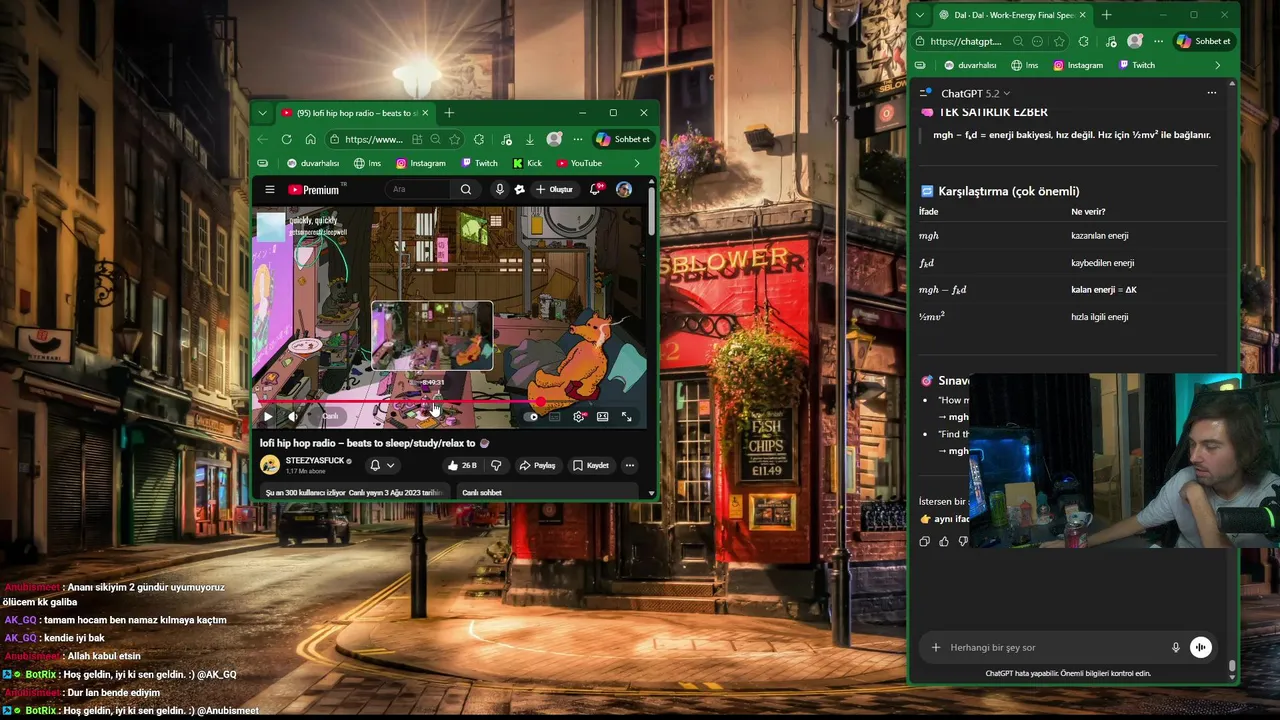Click the Canlı live button in the player
This screenshot has height=720, width=1280.
tap(329, 416)
